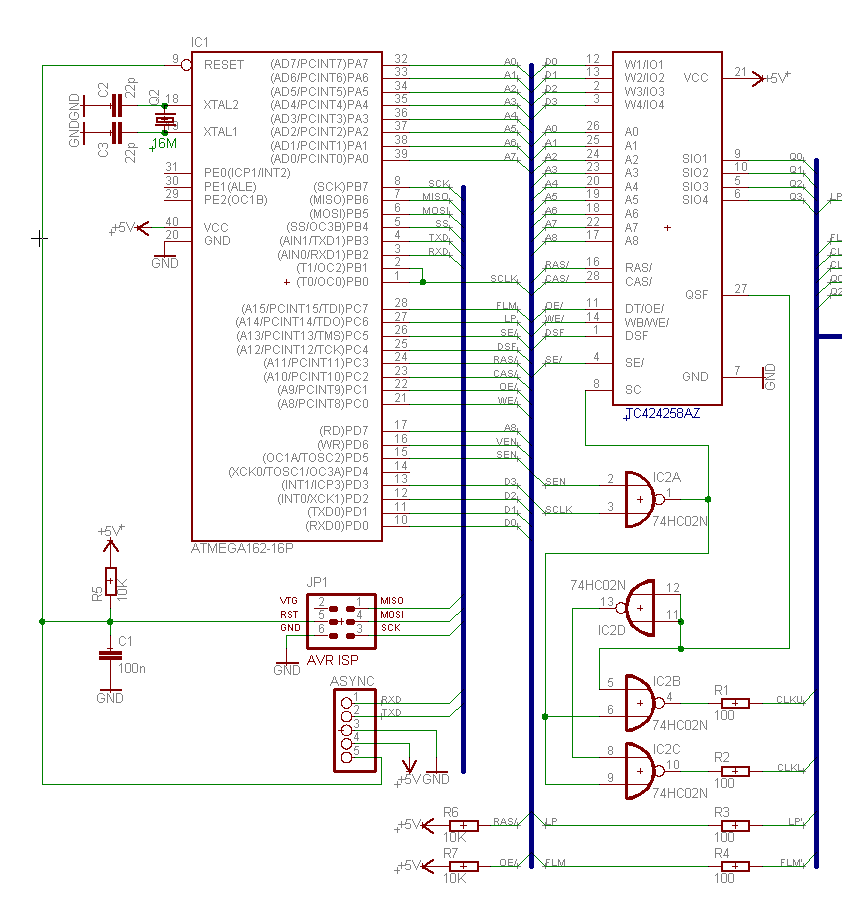The image size is (842, 906).
Task: Click the junction dot on the IC2A output
Action: [708, 499]
